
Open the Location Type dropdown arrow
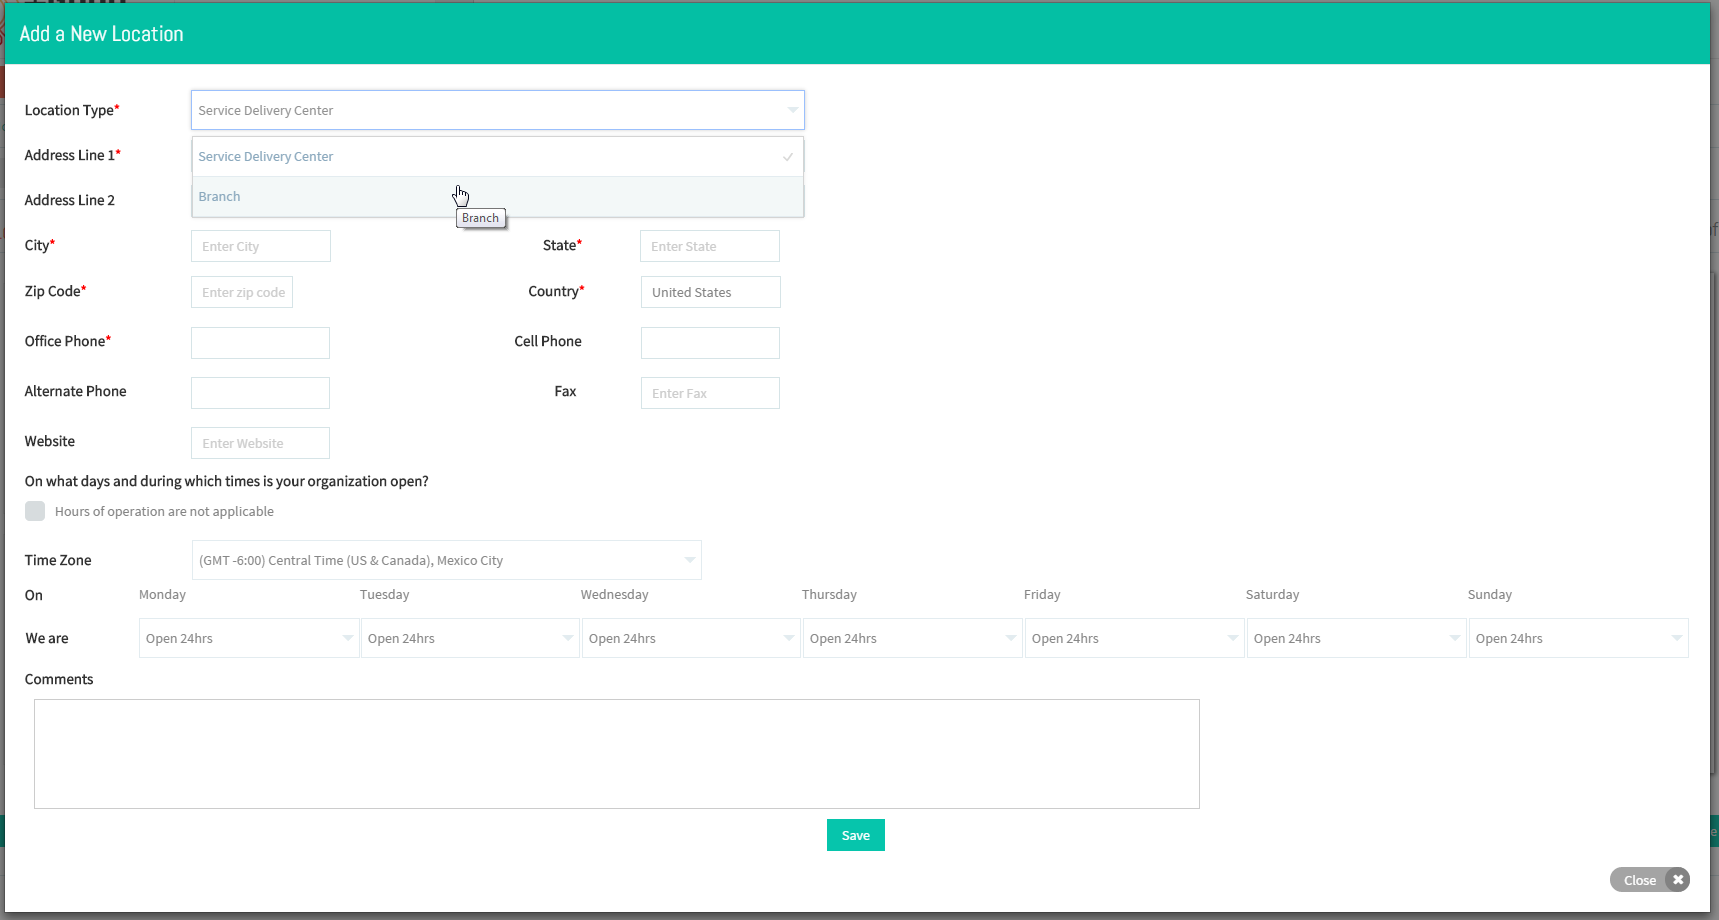coord(792,110)
